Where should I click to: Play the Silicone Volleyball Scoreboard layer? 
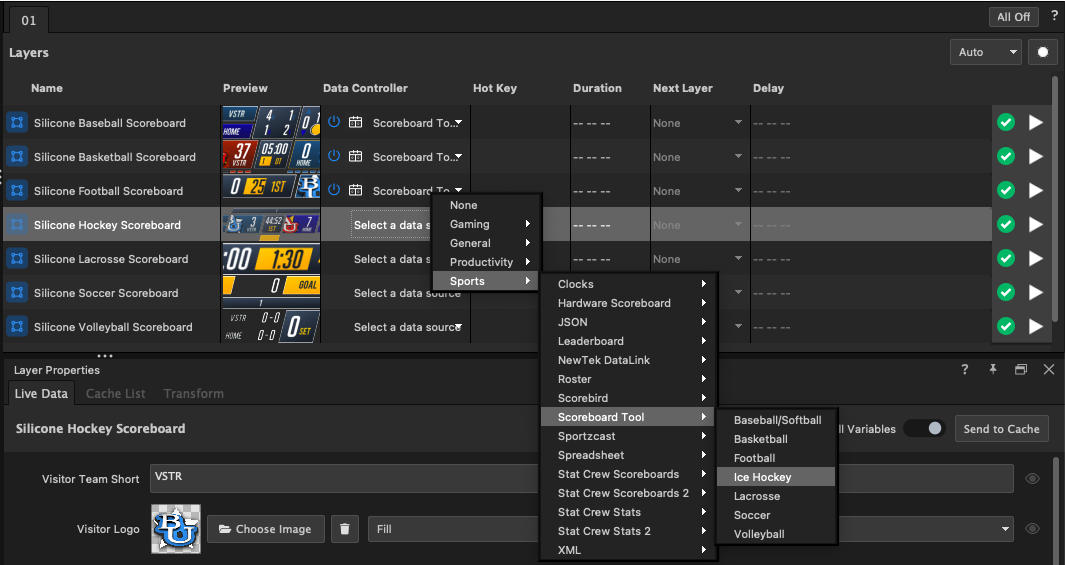[1036, 327]
